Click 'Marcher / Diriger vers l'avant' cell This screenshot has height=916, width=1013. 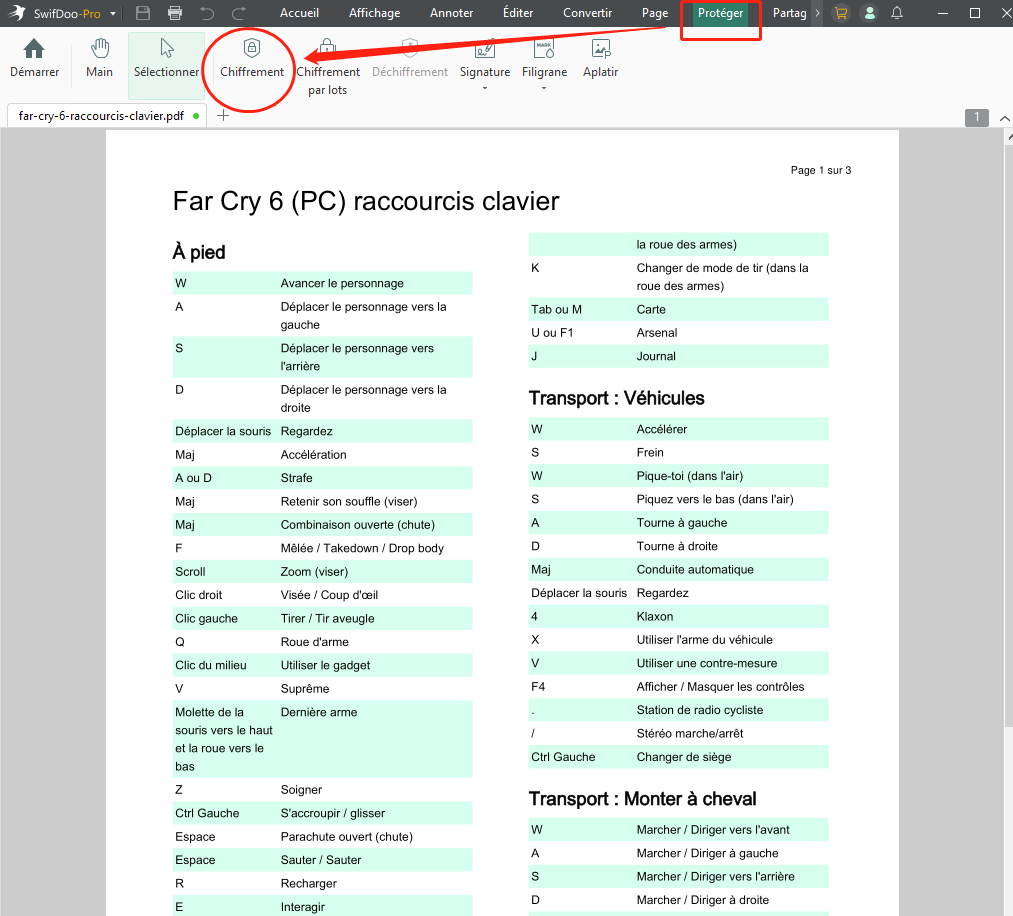713,829
